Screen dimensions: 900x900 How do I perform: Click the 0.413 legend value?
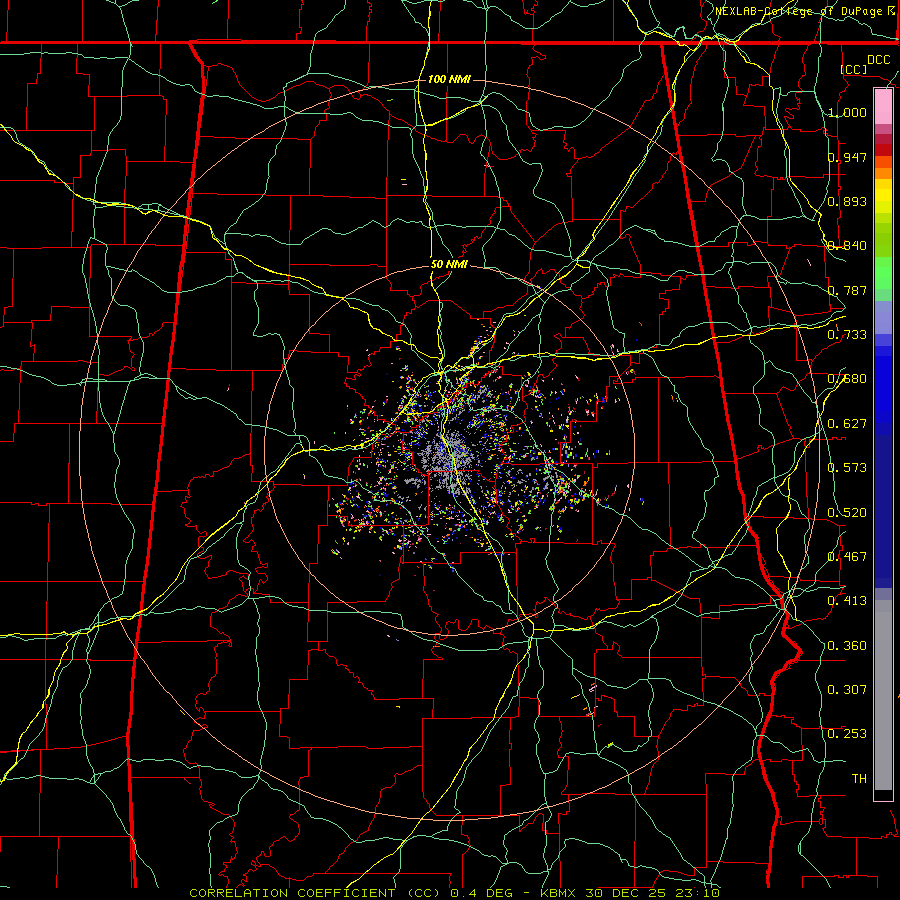point(847,601)
